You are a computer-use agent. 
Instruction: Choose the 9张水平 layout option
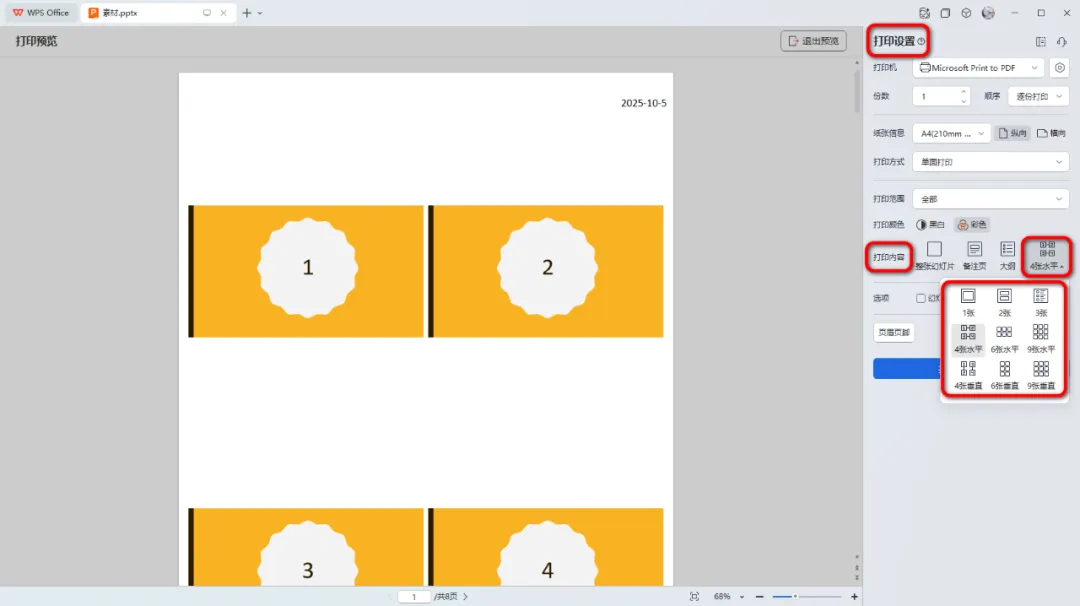tap(1041, 339)
